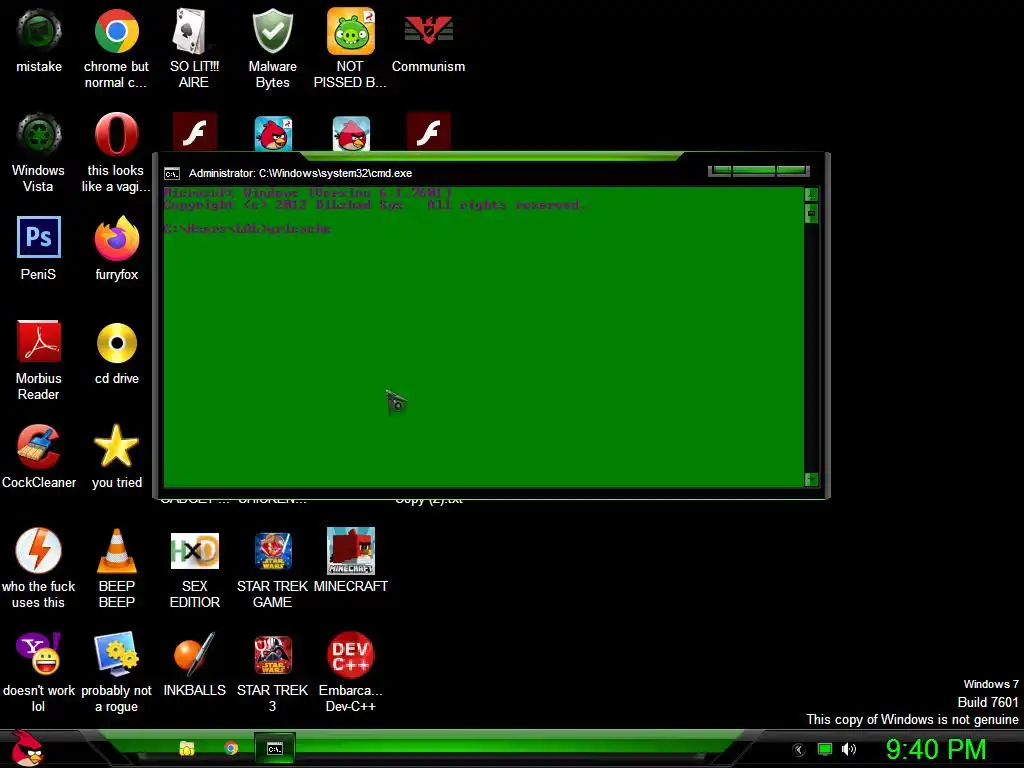Screen dimensions: 1024x768
Task: Click the cmd.exe taskbar button
Action: click(x=275, y=748)
